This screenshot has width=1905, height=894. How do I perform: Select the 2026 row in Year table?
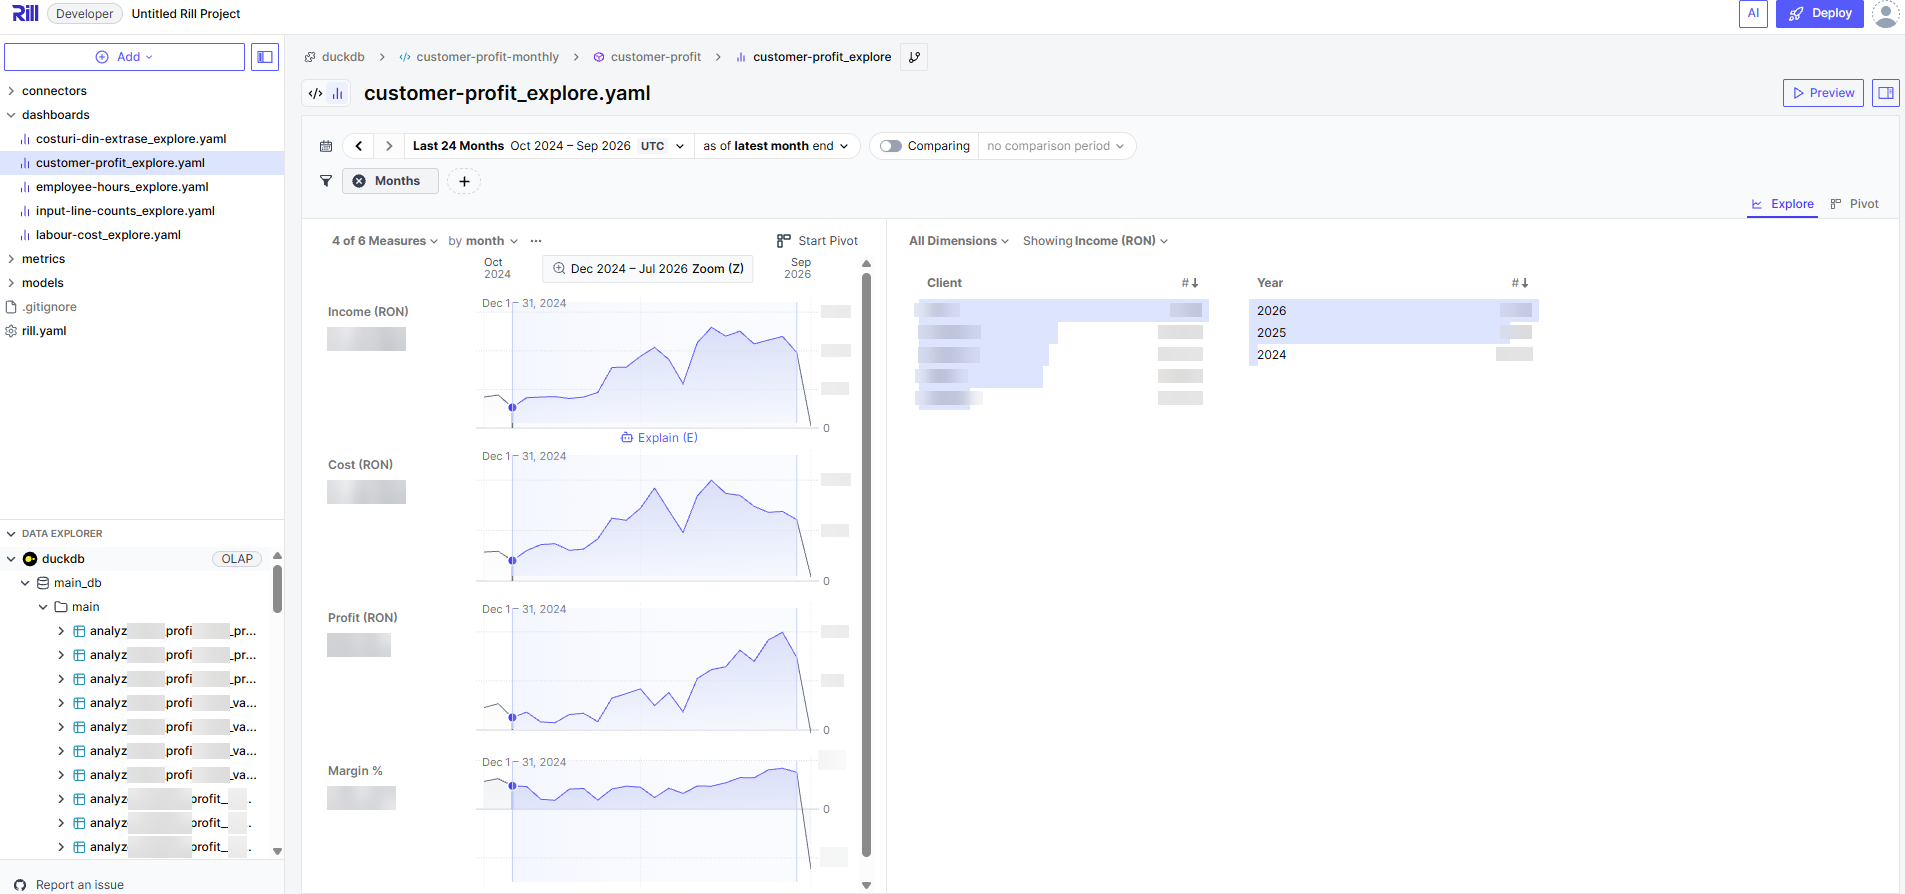coord(1393,311)
